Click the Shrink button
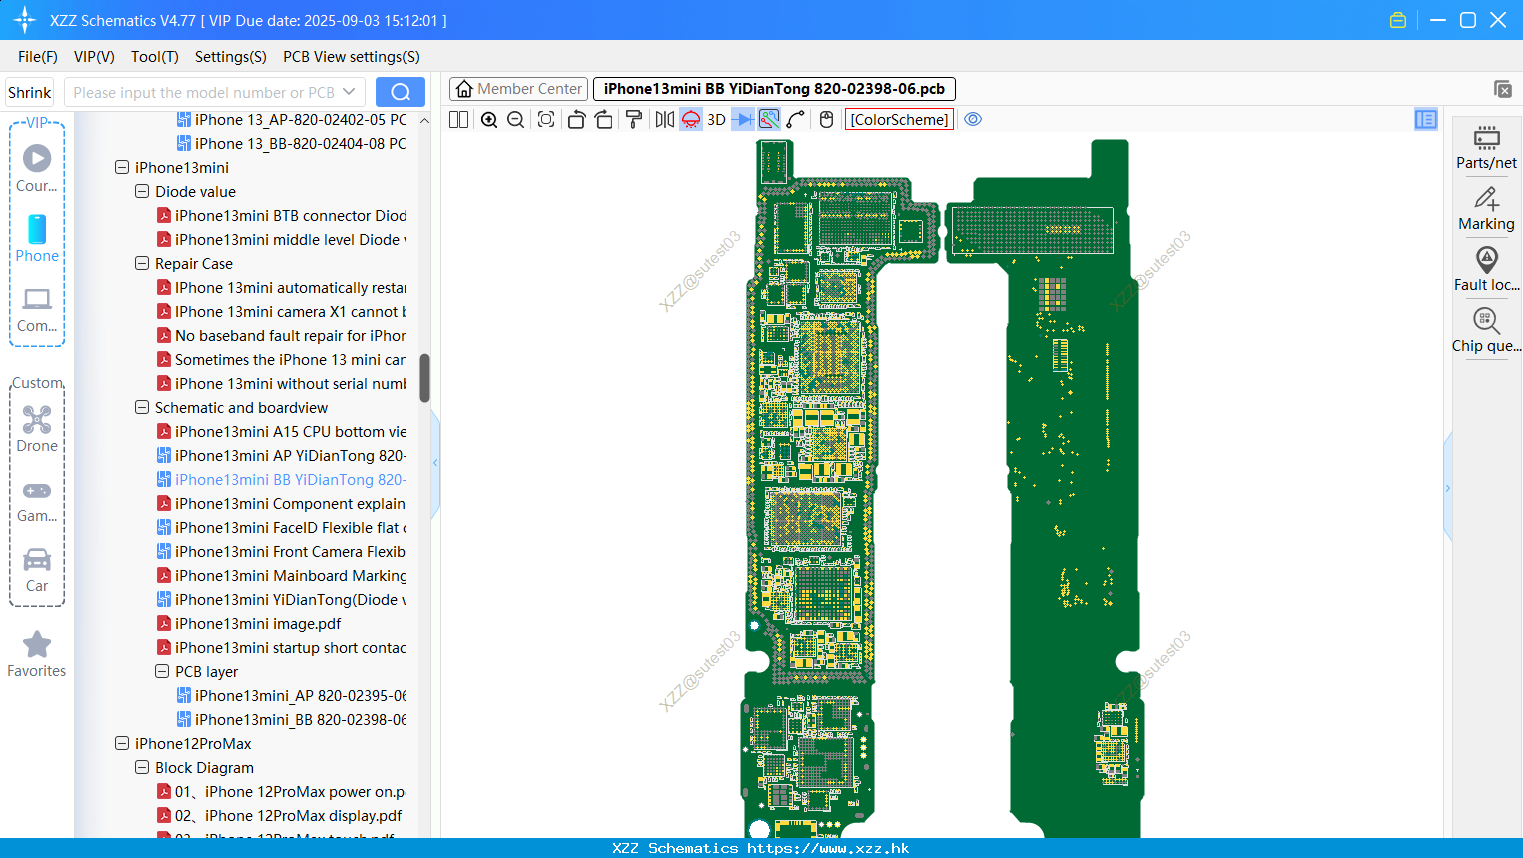The height and width of the screenshot is (858, 1523). (29, 92)
